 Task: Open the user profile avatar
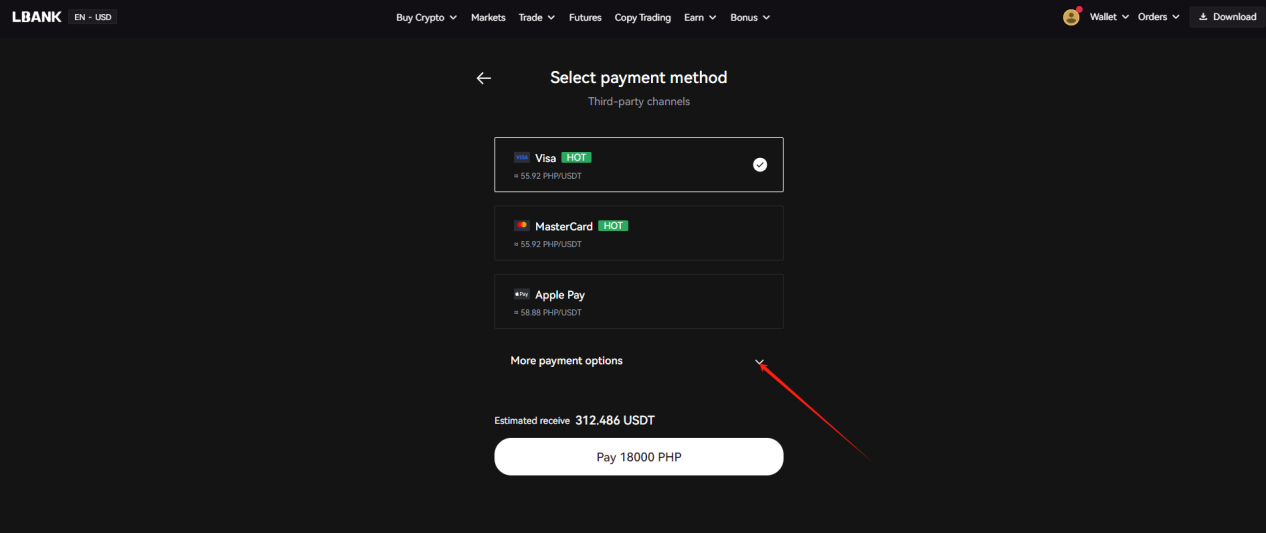click(x=1071, y=17)
